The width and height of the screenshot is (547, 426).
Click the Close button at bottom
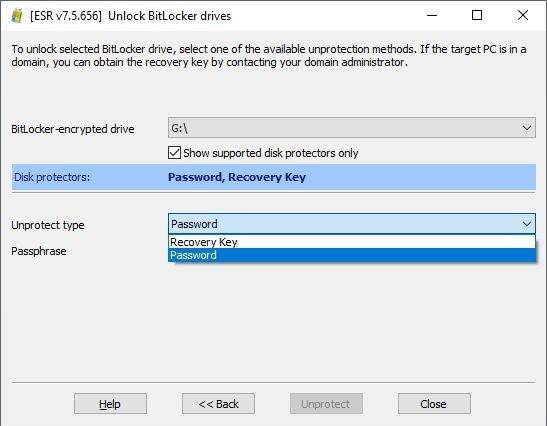434,404
